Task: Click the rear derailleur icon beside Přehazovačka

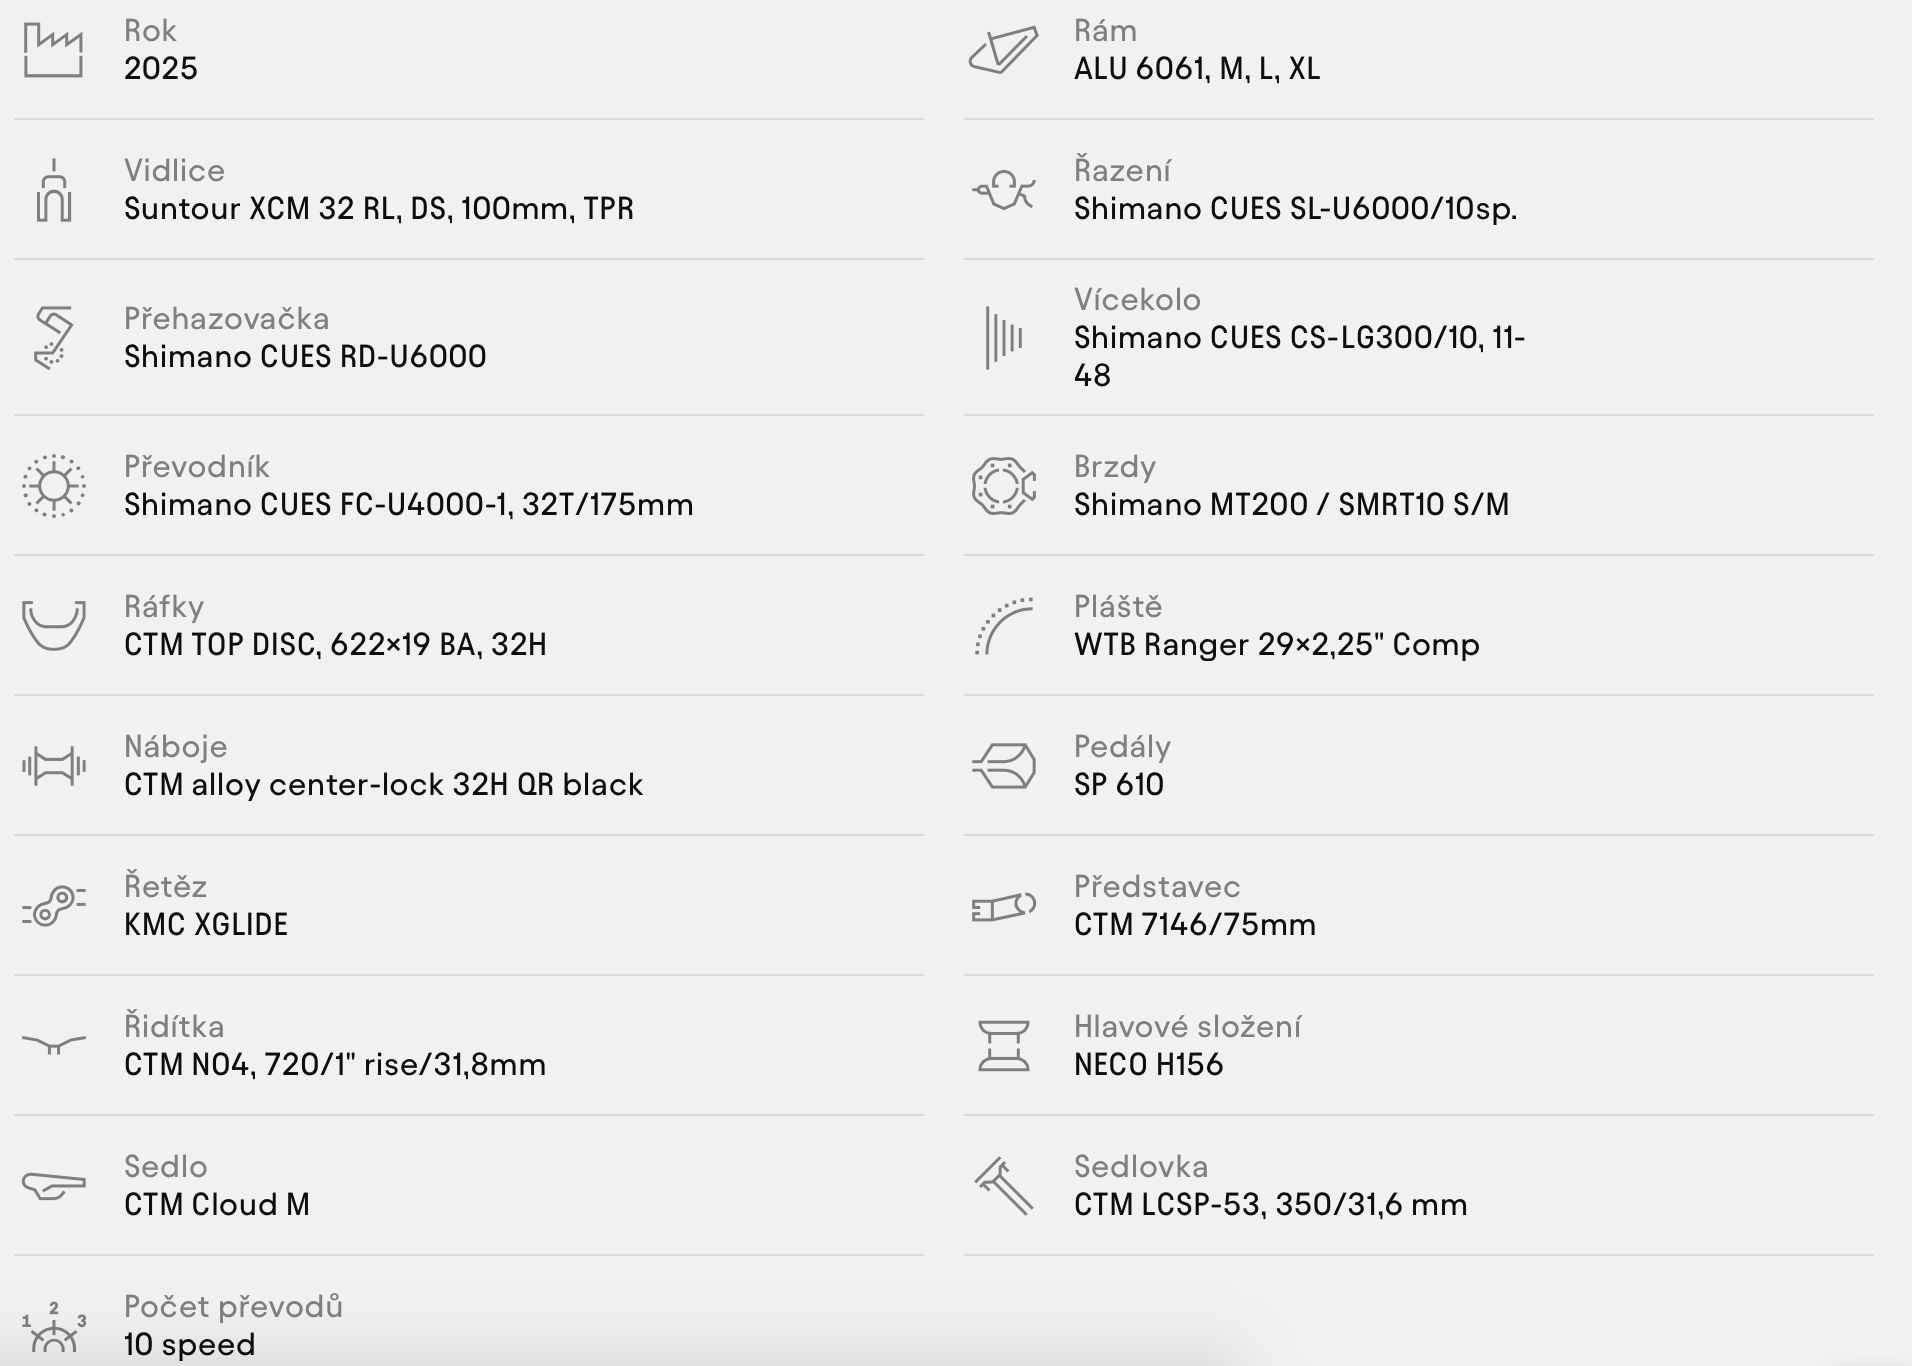Action: pos(53,338)
